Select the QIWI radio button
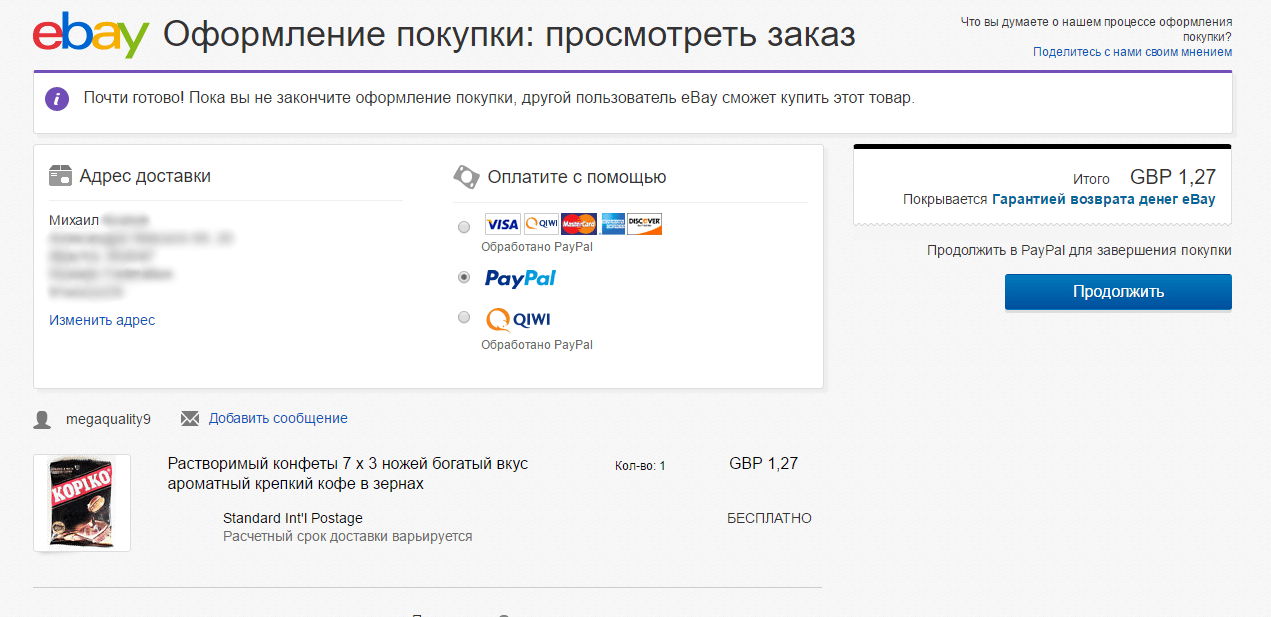 click(463, 317)
